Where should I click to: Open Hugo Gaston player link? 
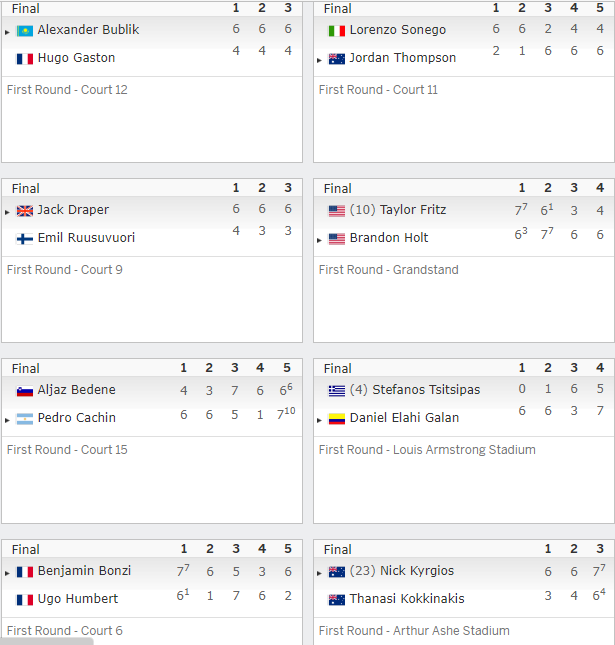point(76,58)
